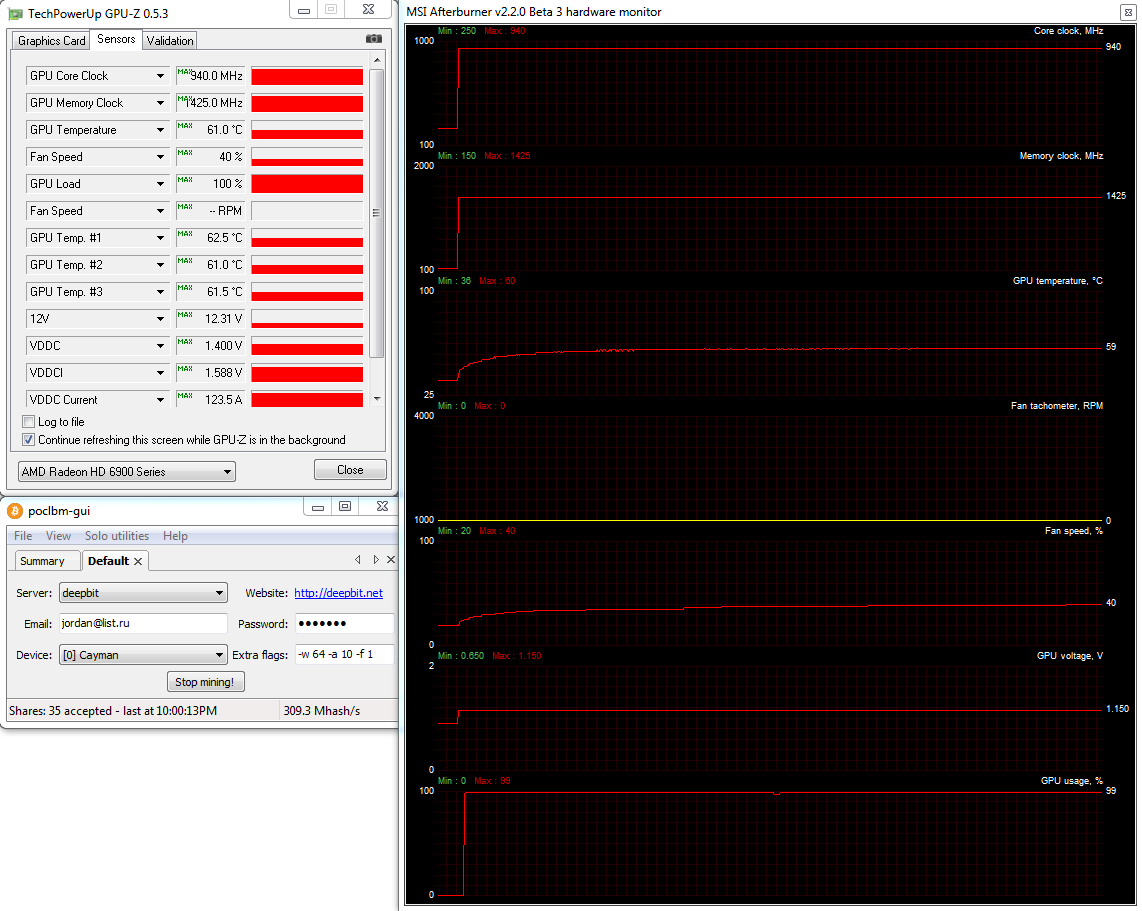Open the Server dropdown showing deepbit
The image size is (1142, 911).
(x=143, y=593)
